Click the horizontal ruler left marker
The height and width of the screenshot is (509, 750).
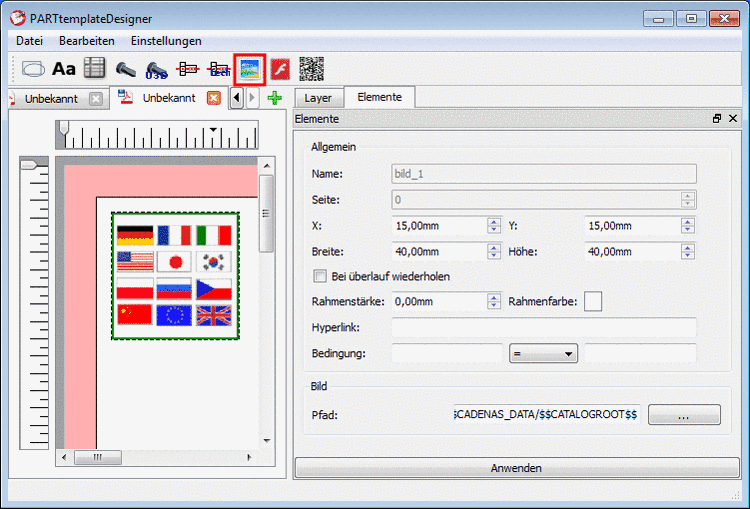pyautogui.click(x=64, y=128)
